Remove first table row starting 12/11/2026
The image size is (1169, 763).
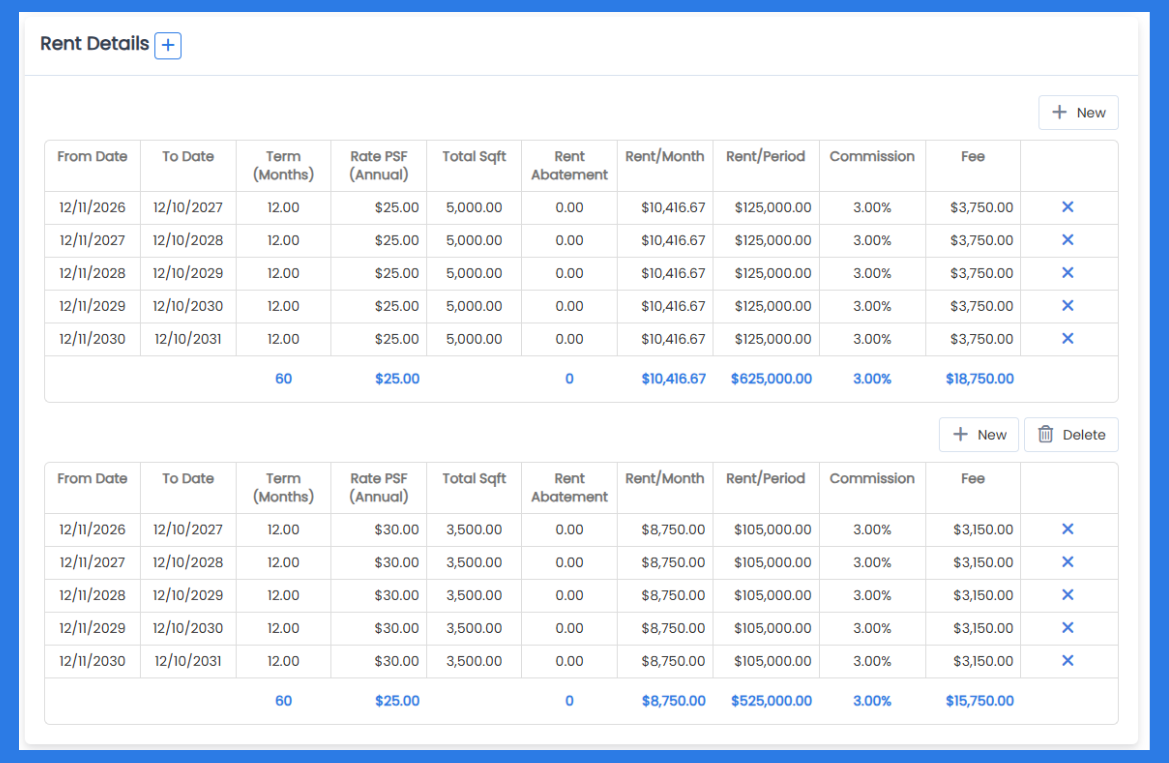[1068, 207]
